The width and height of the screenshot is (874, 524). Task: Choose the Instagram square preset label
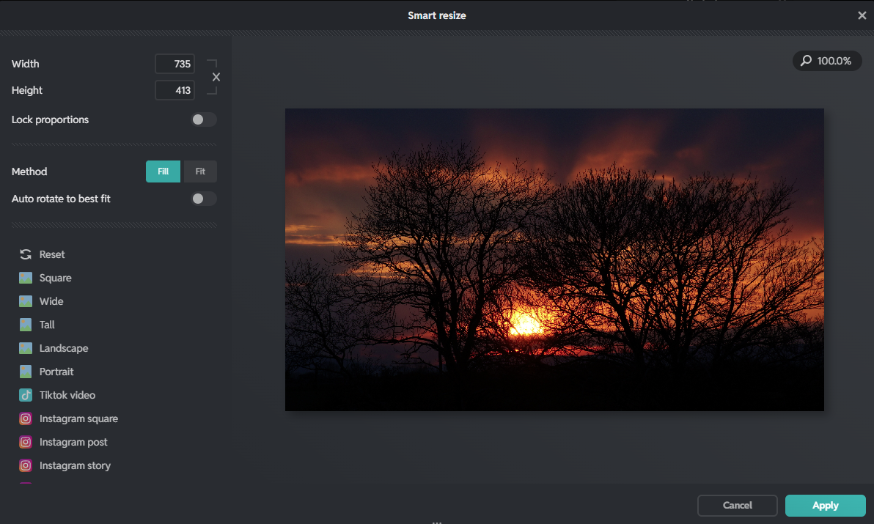(x=79, y=418)
